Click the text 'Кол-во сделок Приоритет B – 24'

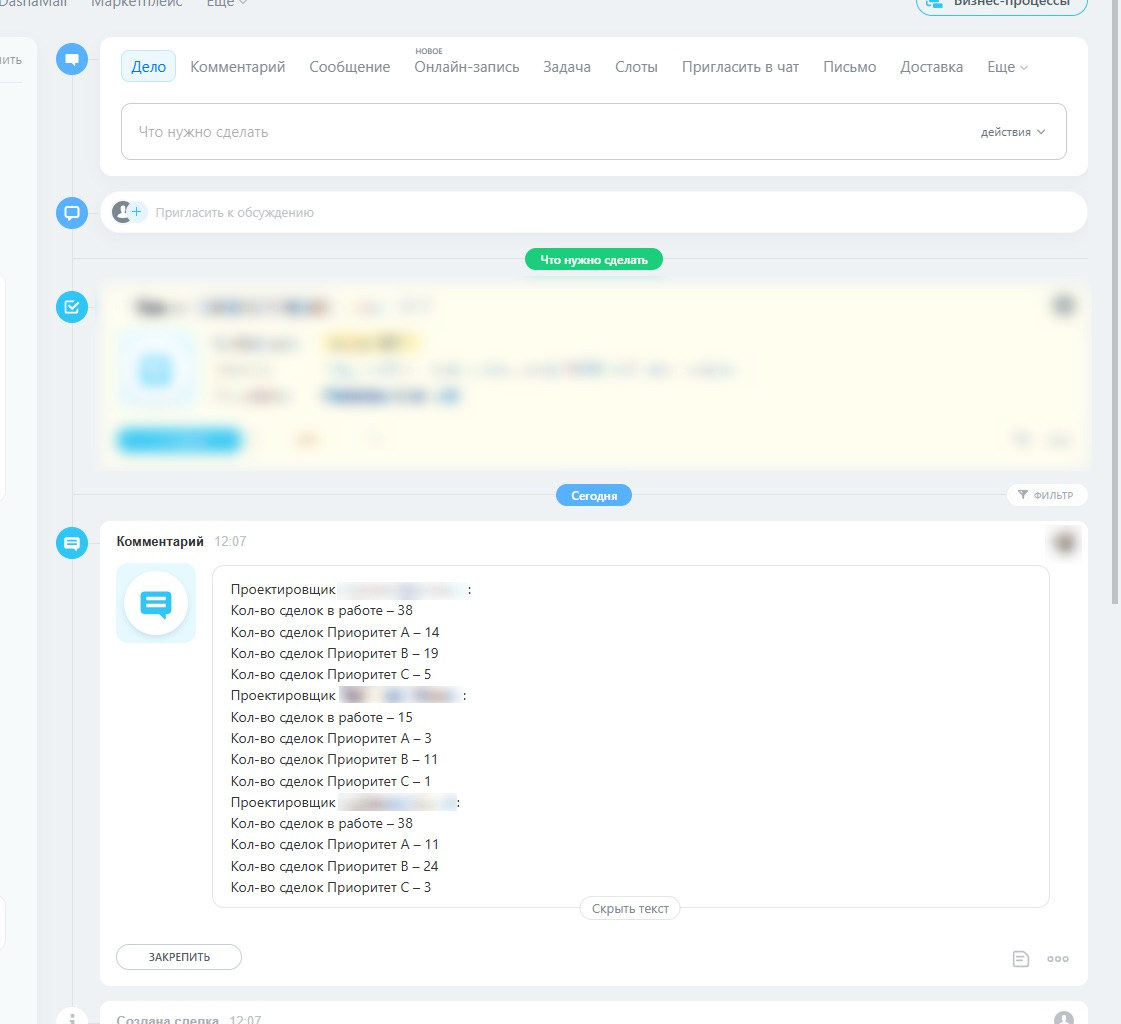335,866
